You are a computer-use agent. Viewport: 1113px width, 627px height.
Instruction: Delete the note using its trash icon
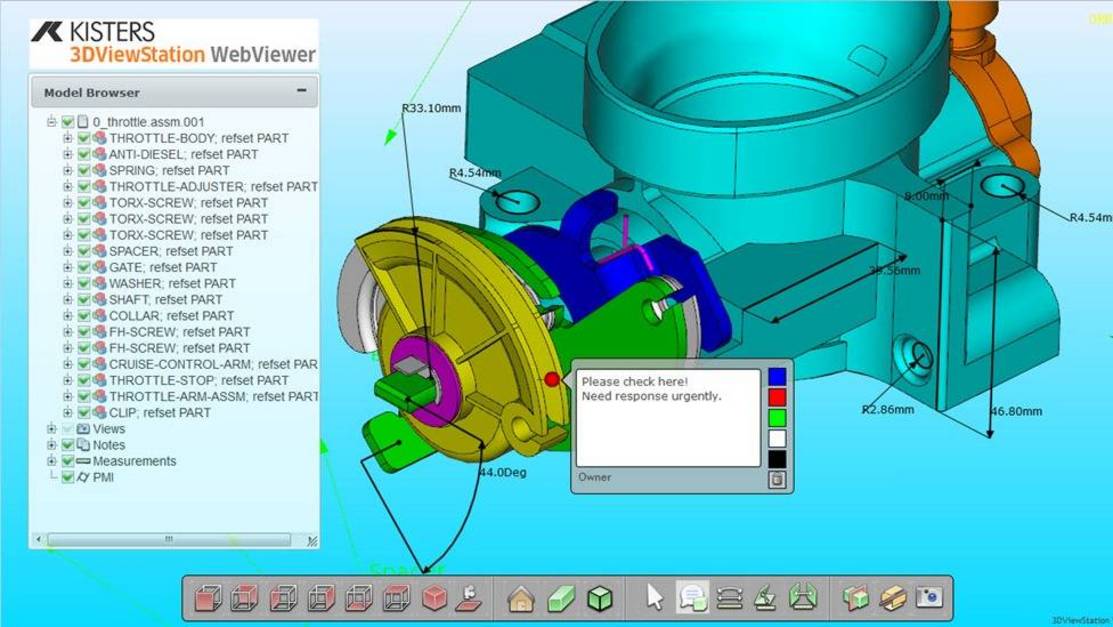click(777, 480)
